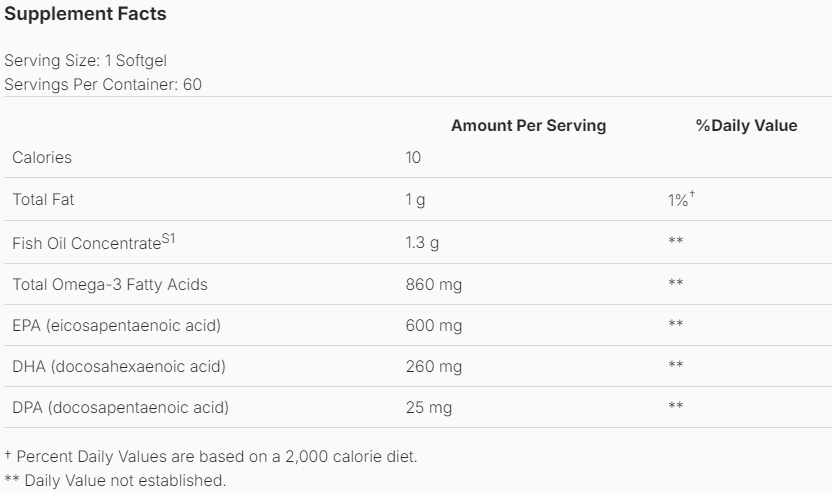
Task: Click the Total Fat row label
Action: [x=43, y=200]
